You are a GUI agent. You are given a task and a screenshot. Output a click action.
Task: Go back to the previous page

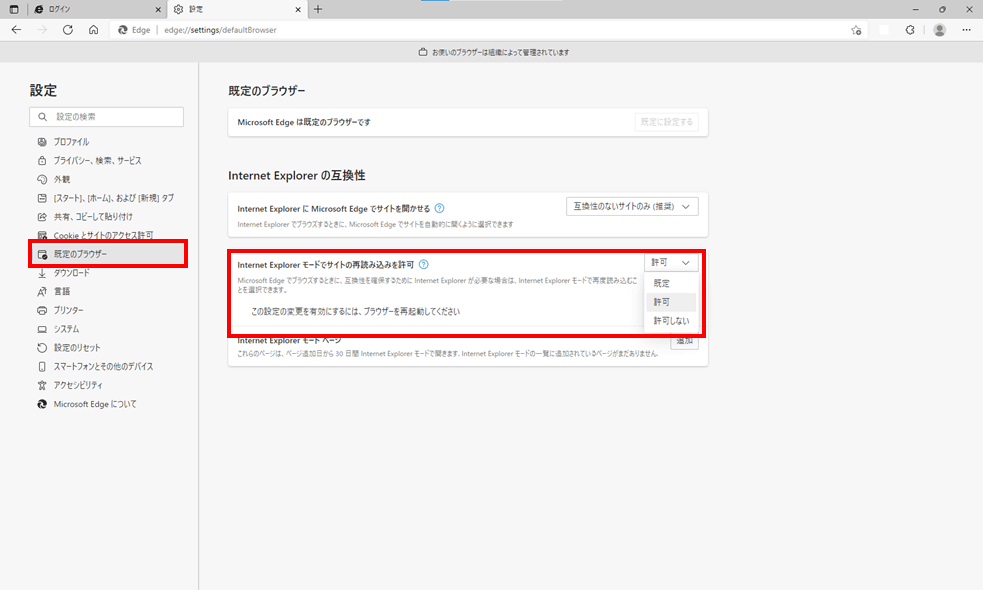(x=16, y=29)
